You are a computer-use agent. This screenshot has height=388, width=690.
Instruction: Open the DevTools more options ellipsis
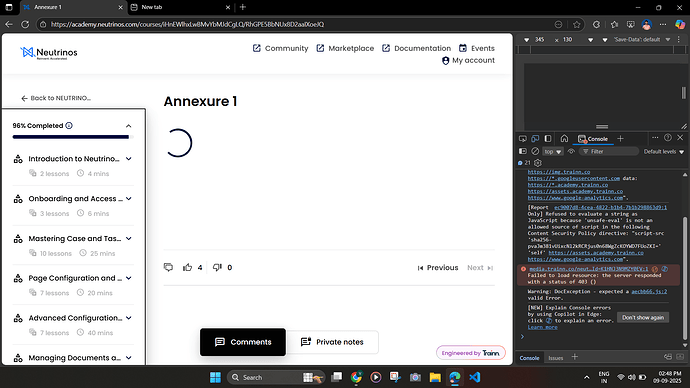(x=655, y=138)
